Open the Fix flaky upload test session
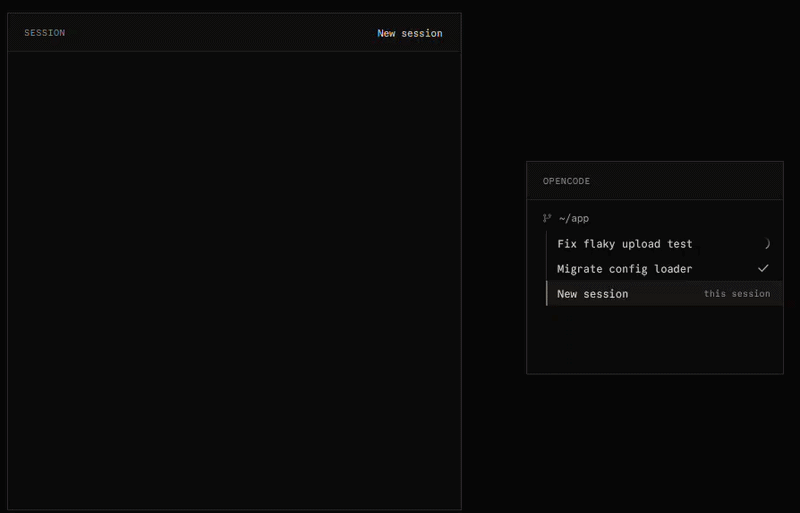This screenshot has width=800, height=513. 664,244
